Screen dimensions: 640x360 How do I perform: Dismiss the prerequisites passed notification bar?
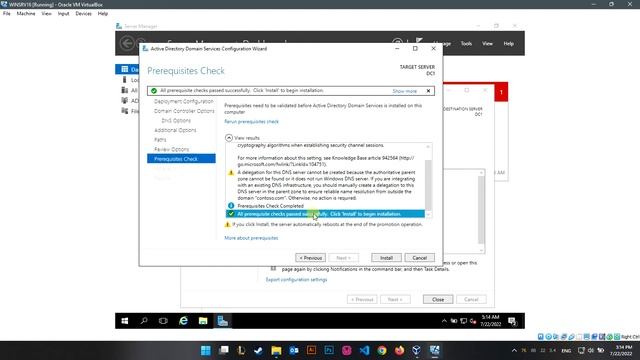[428, 91]
